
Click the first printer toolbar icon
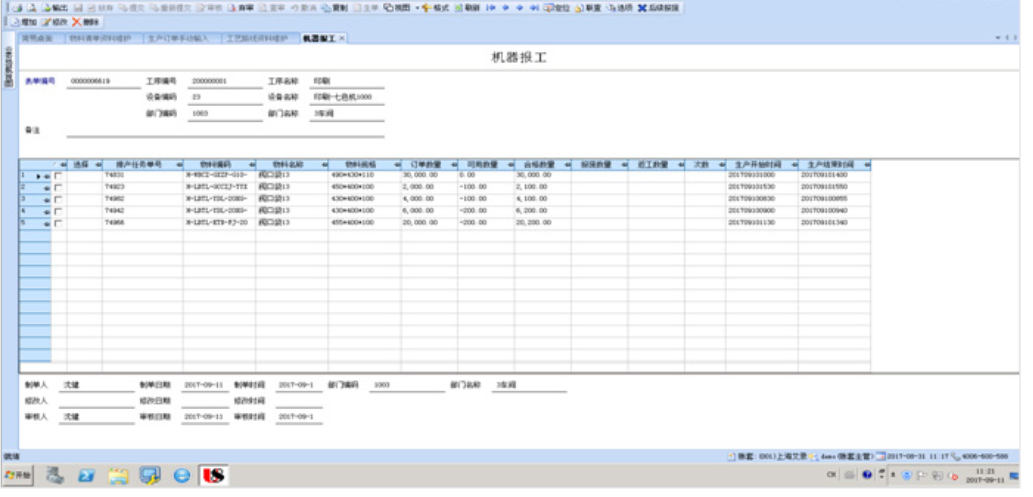[x=16, y=8]
